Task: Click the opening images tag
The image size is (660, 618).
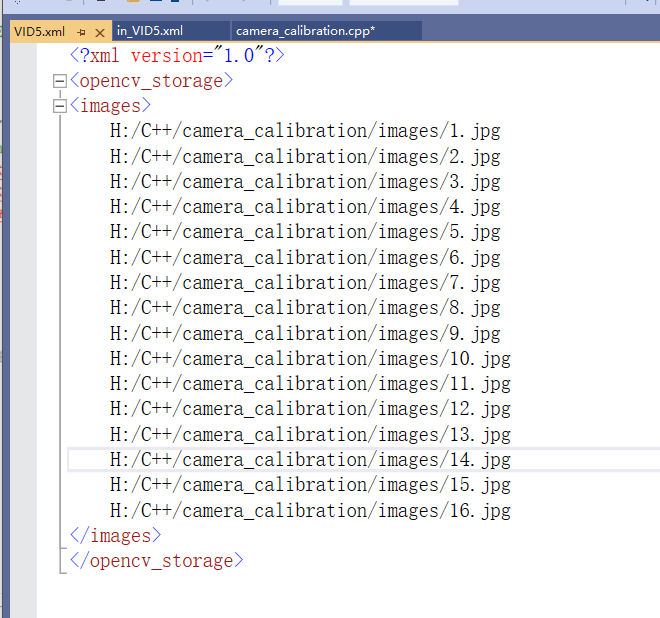Action: click(110, 106)
